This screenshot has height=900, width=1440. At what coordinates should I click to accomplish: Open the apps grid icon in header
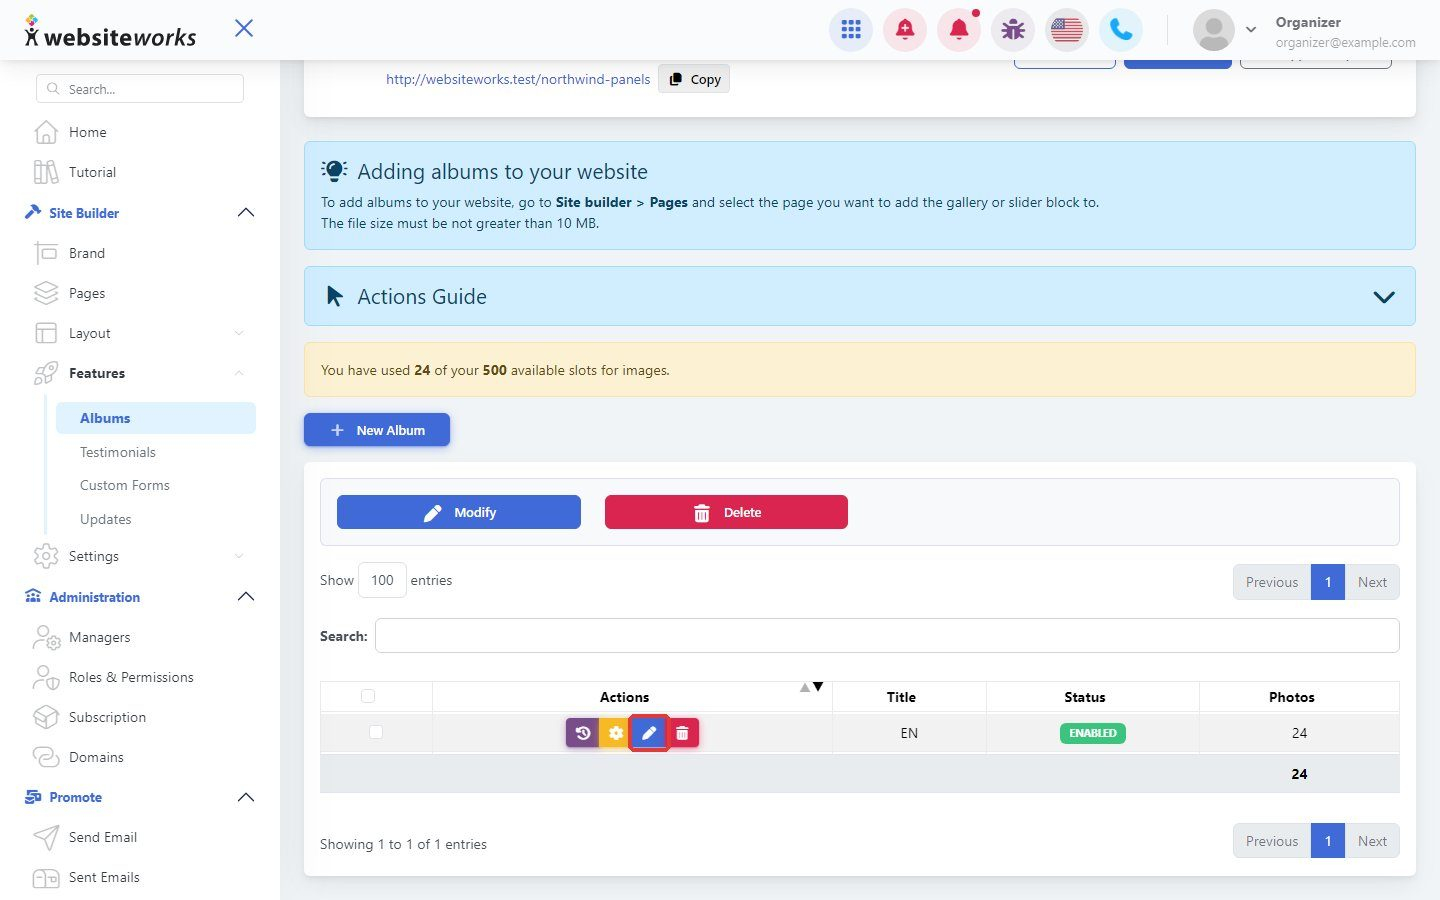851,30
